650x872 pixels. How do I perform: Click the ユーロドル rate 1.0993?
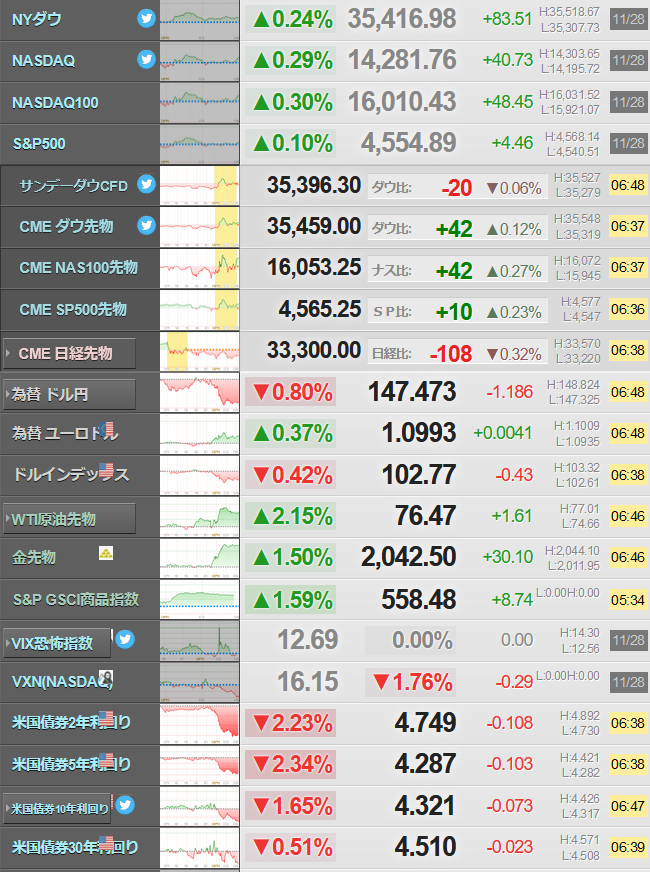tap(419, 433)
